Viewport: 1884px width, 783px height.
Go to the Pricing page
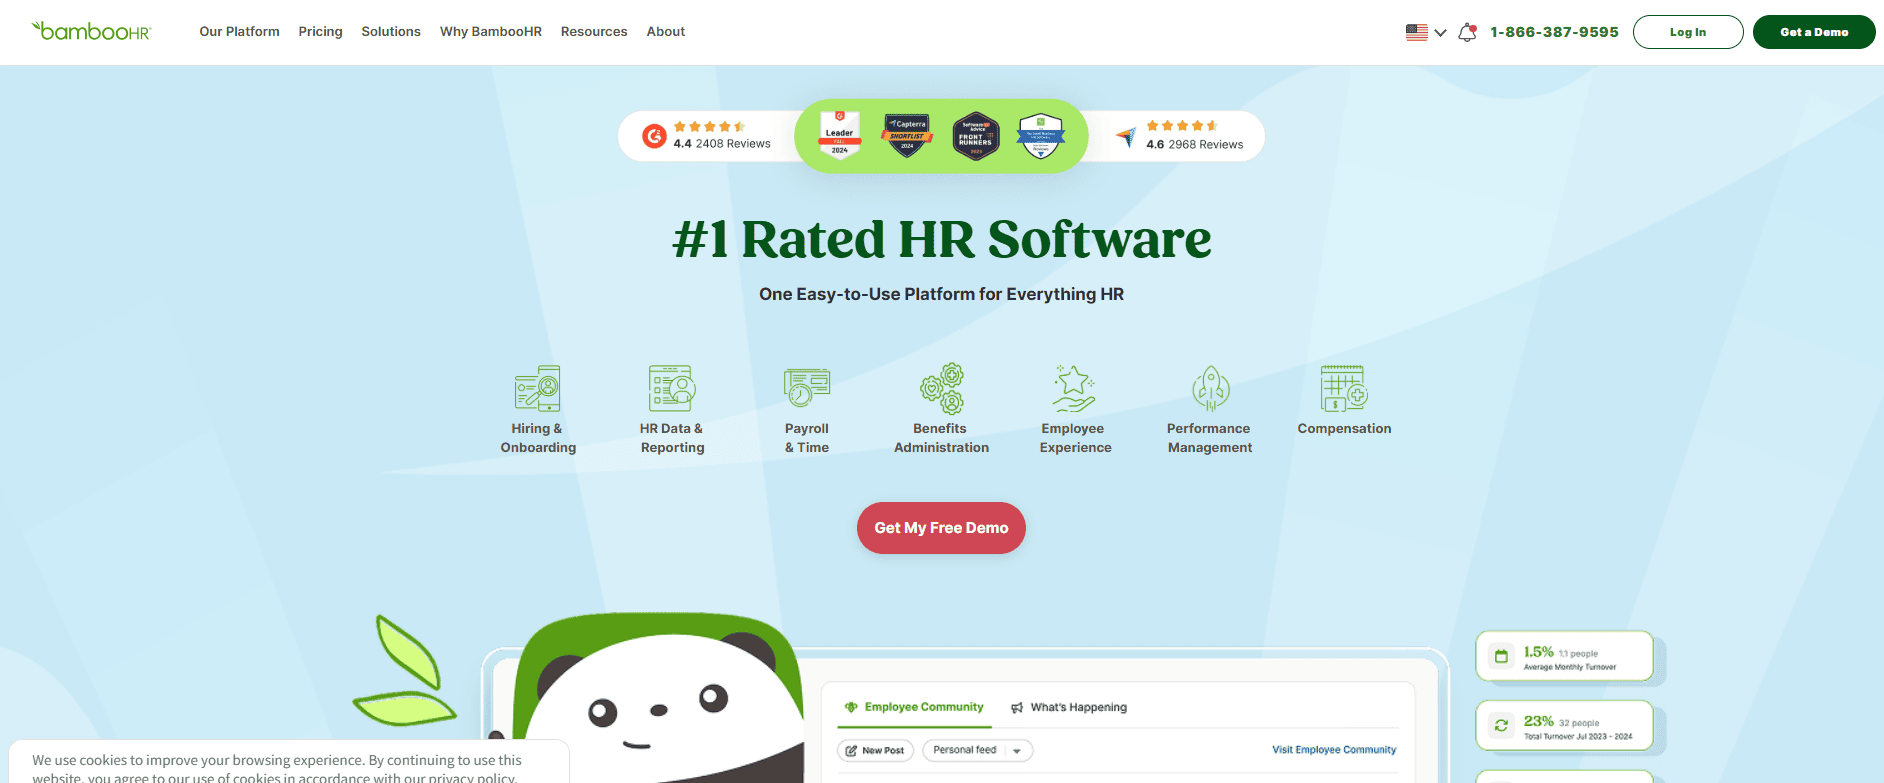[320, 32]
